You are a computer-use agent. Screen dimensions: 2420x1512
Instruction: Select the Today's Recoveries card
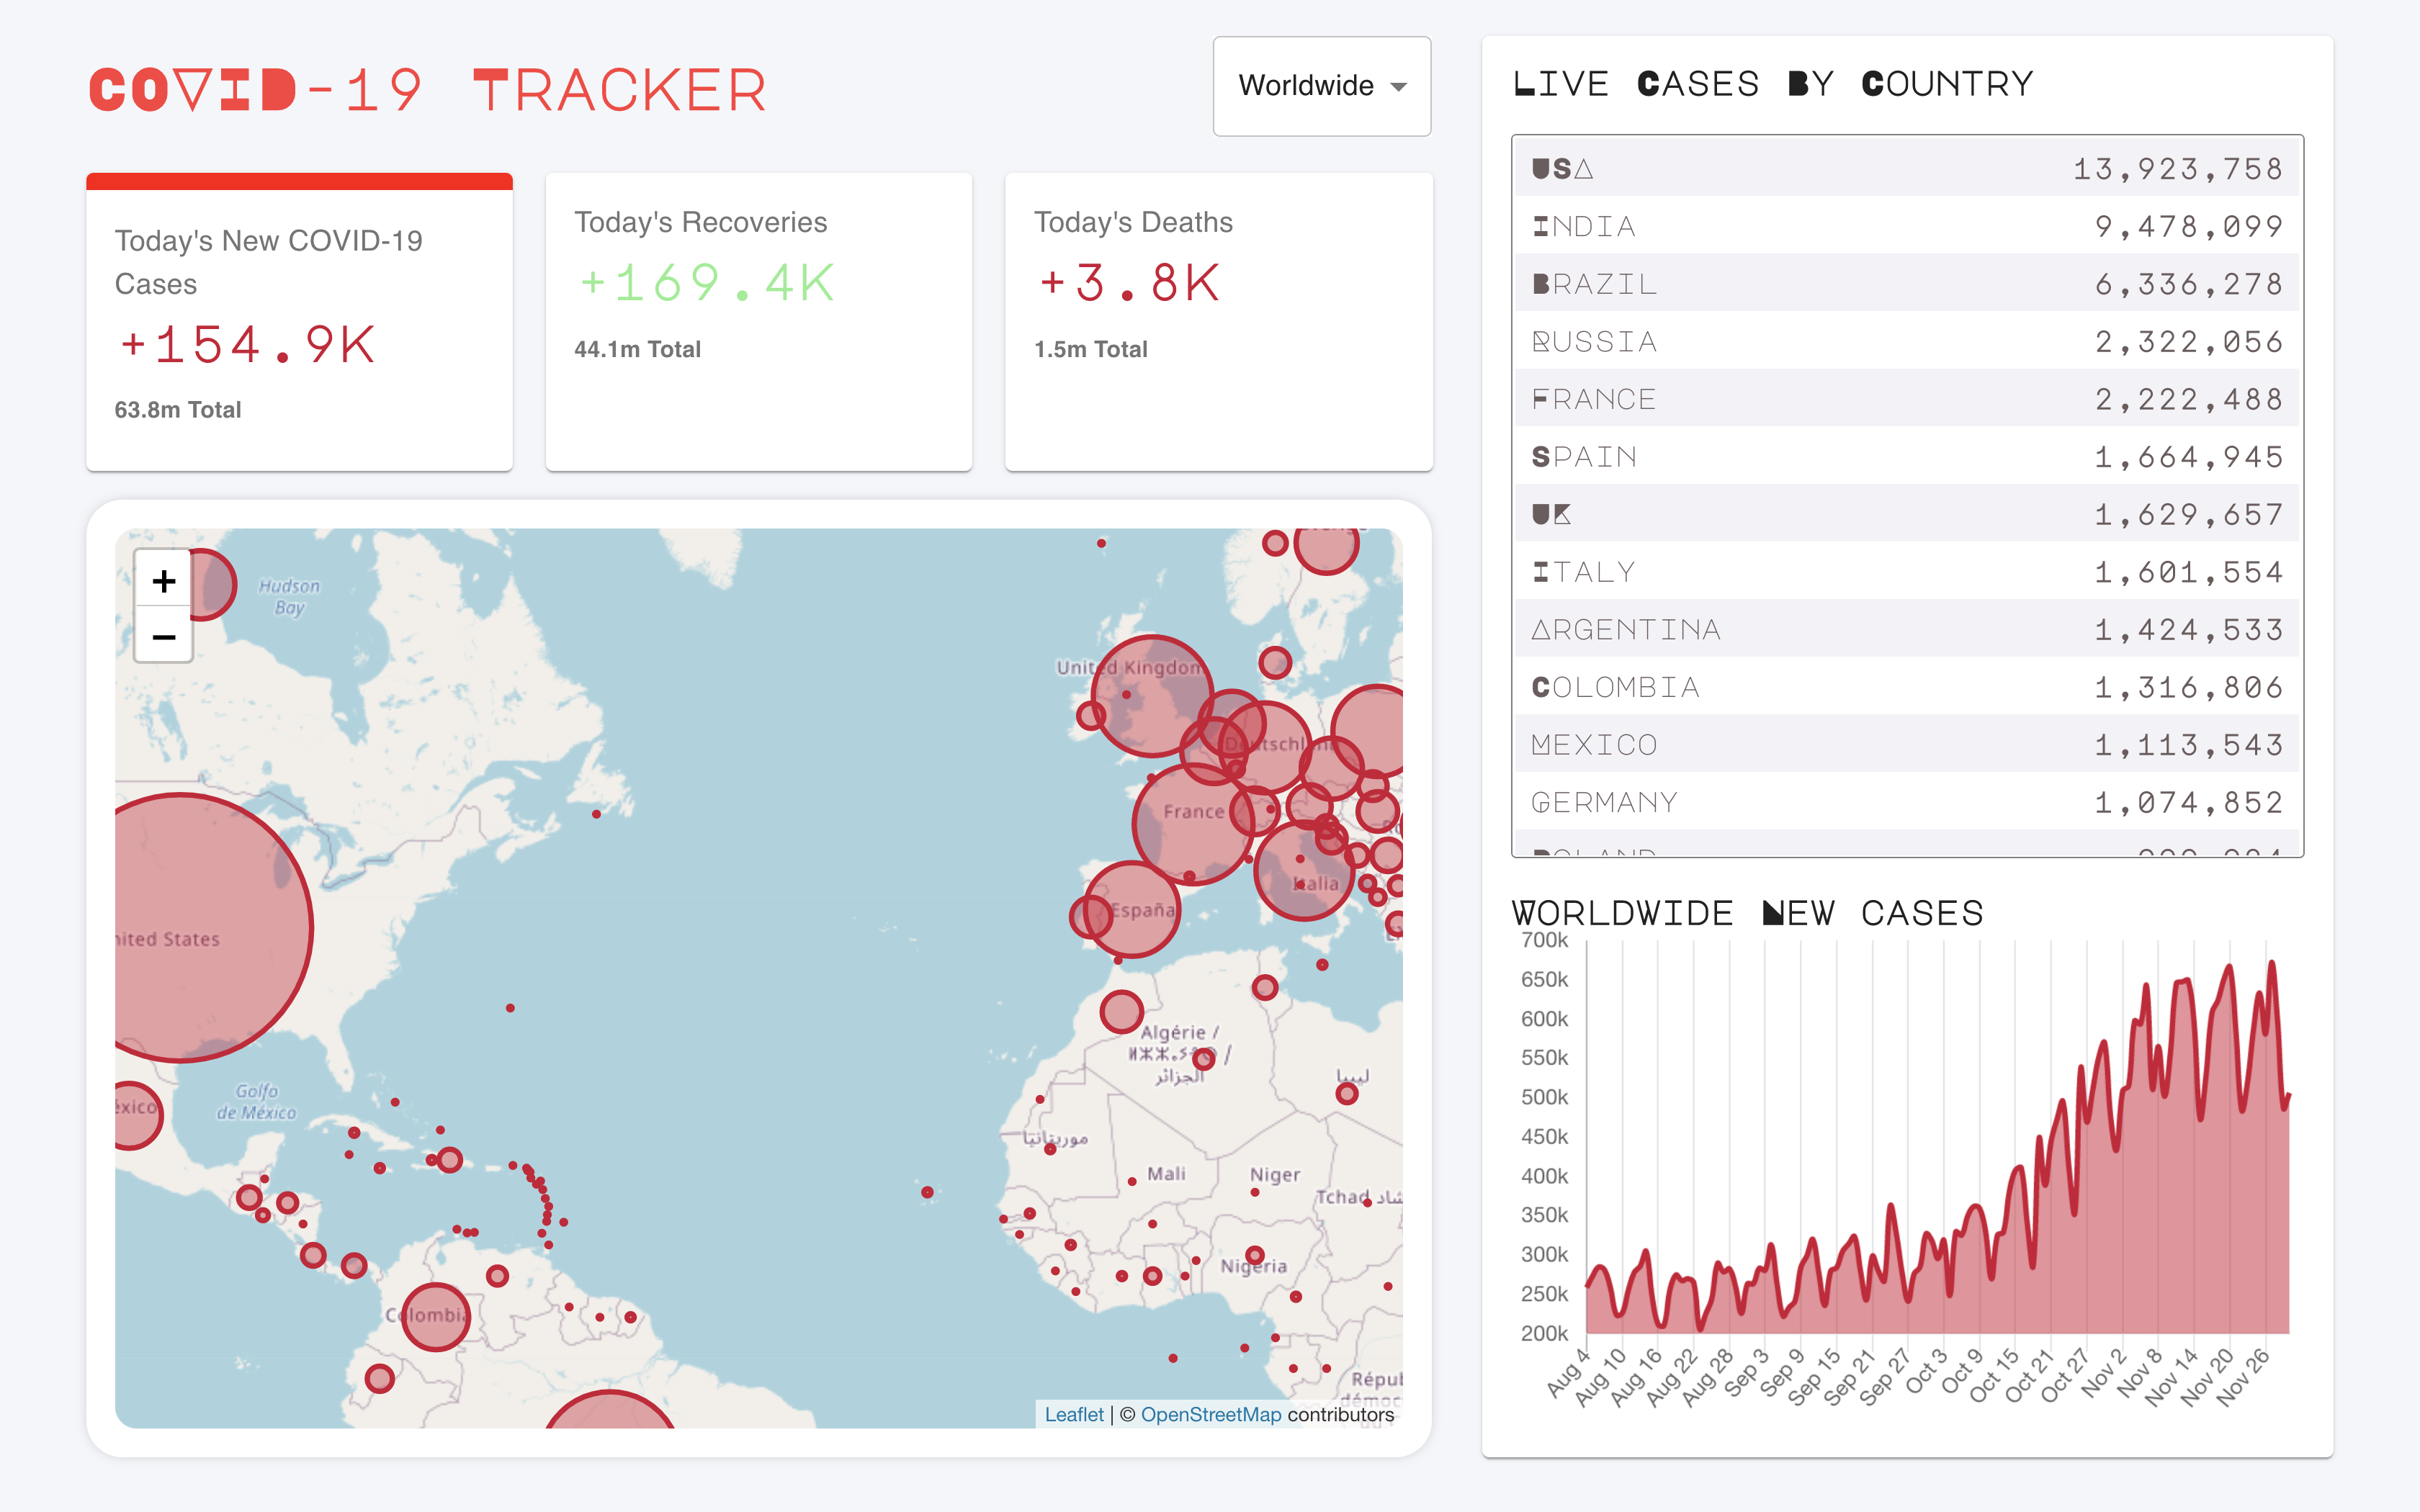tap(759, 322)
